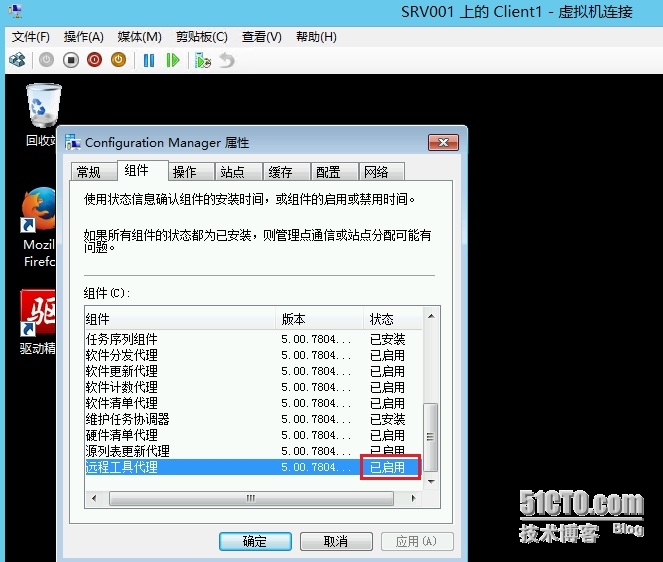Open the 帮助(H) menu

tap(316, 37)
